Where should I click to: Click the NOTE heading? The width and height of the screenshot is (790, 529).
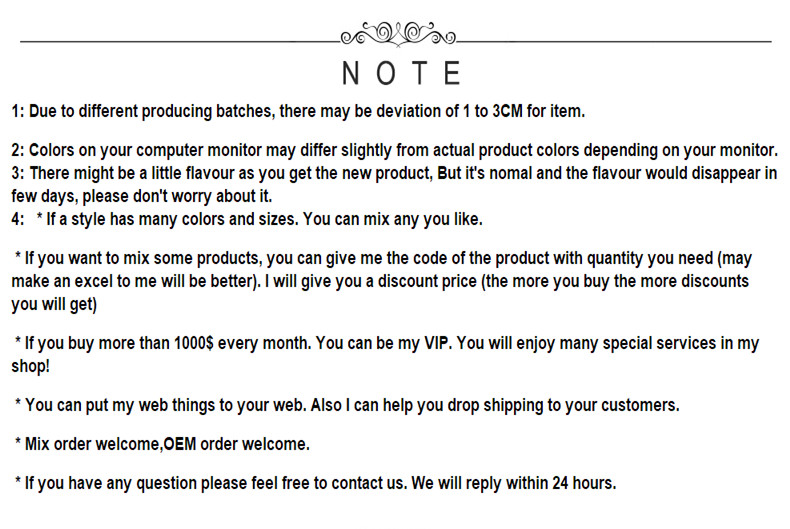pos(401,74)
